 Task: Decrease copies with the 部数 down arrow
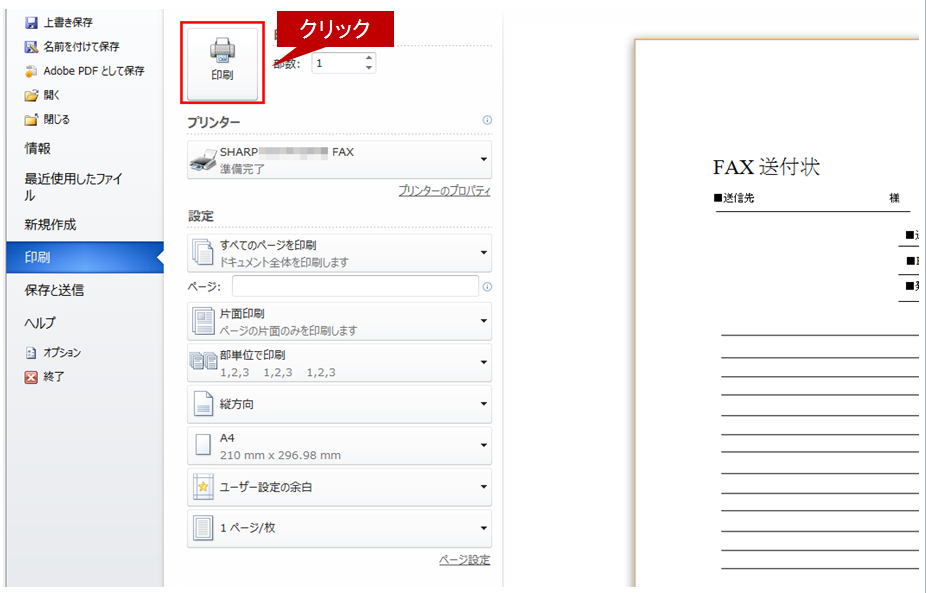pos(369,68)
